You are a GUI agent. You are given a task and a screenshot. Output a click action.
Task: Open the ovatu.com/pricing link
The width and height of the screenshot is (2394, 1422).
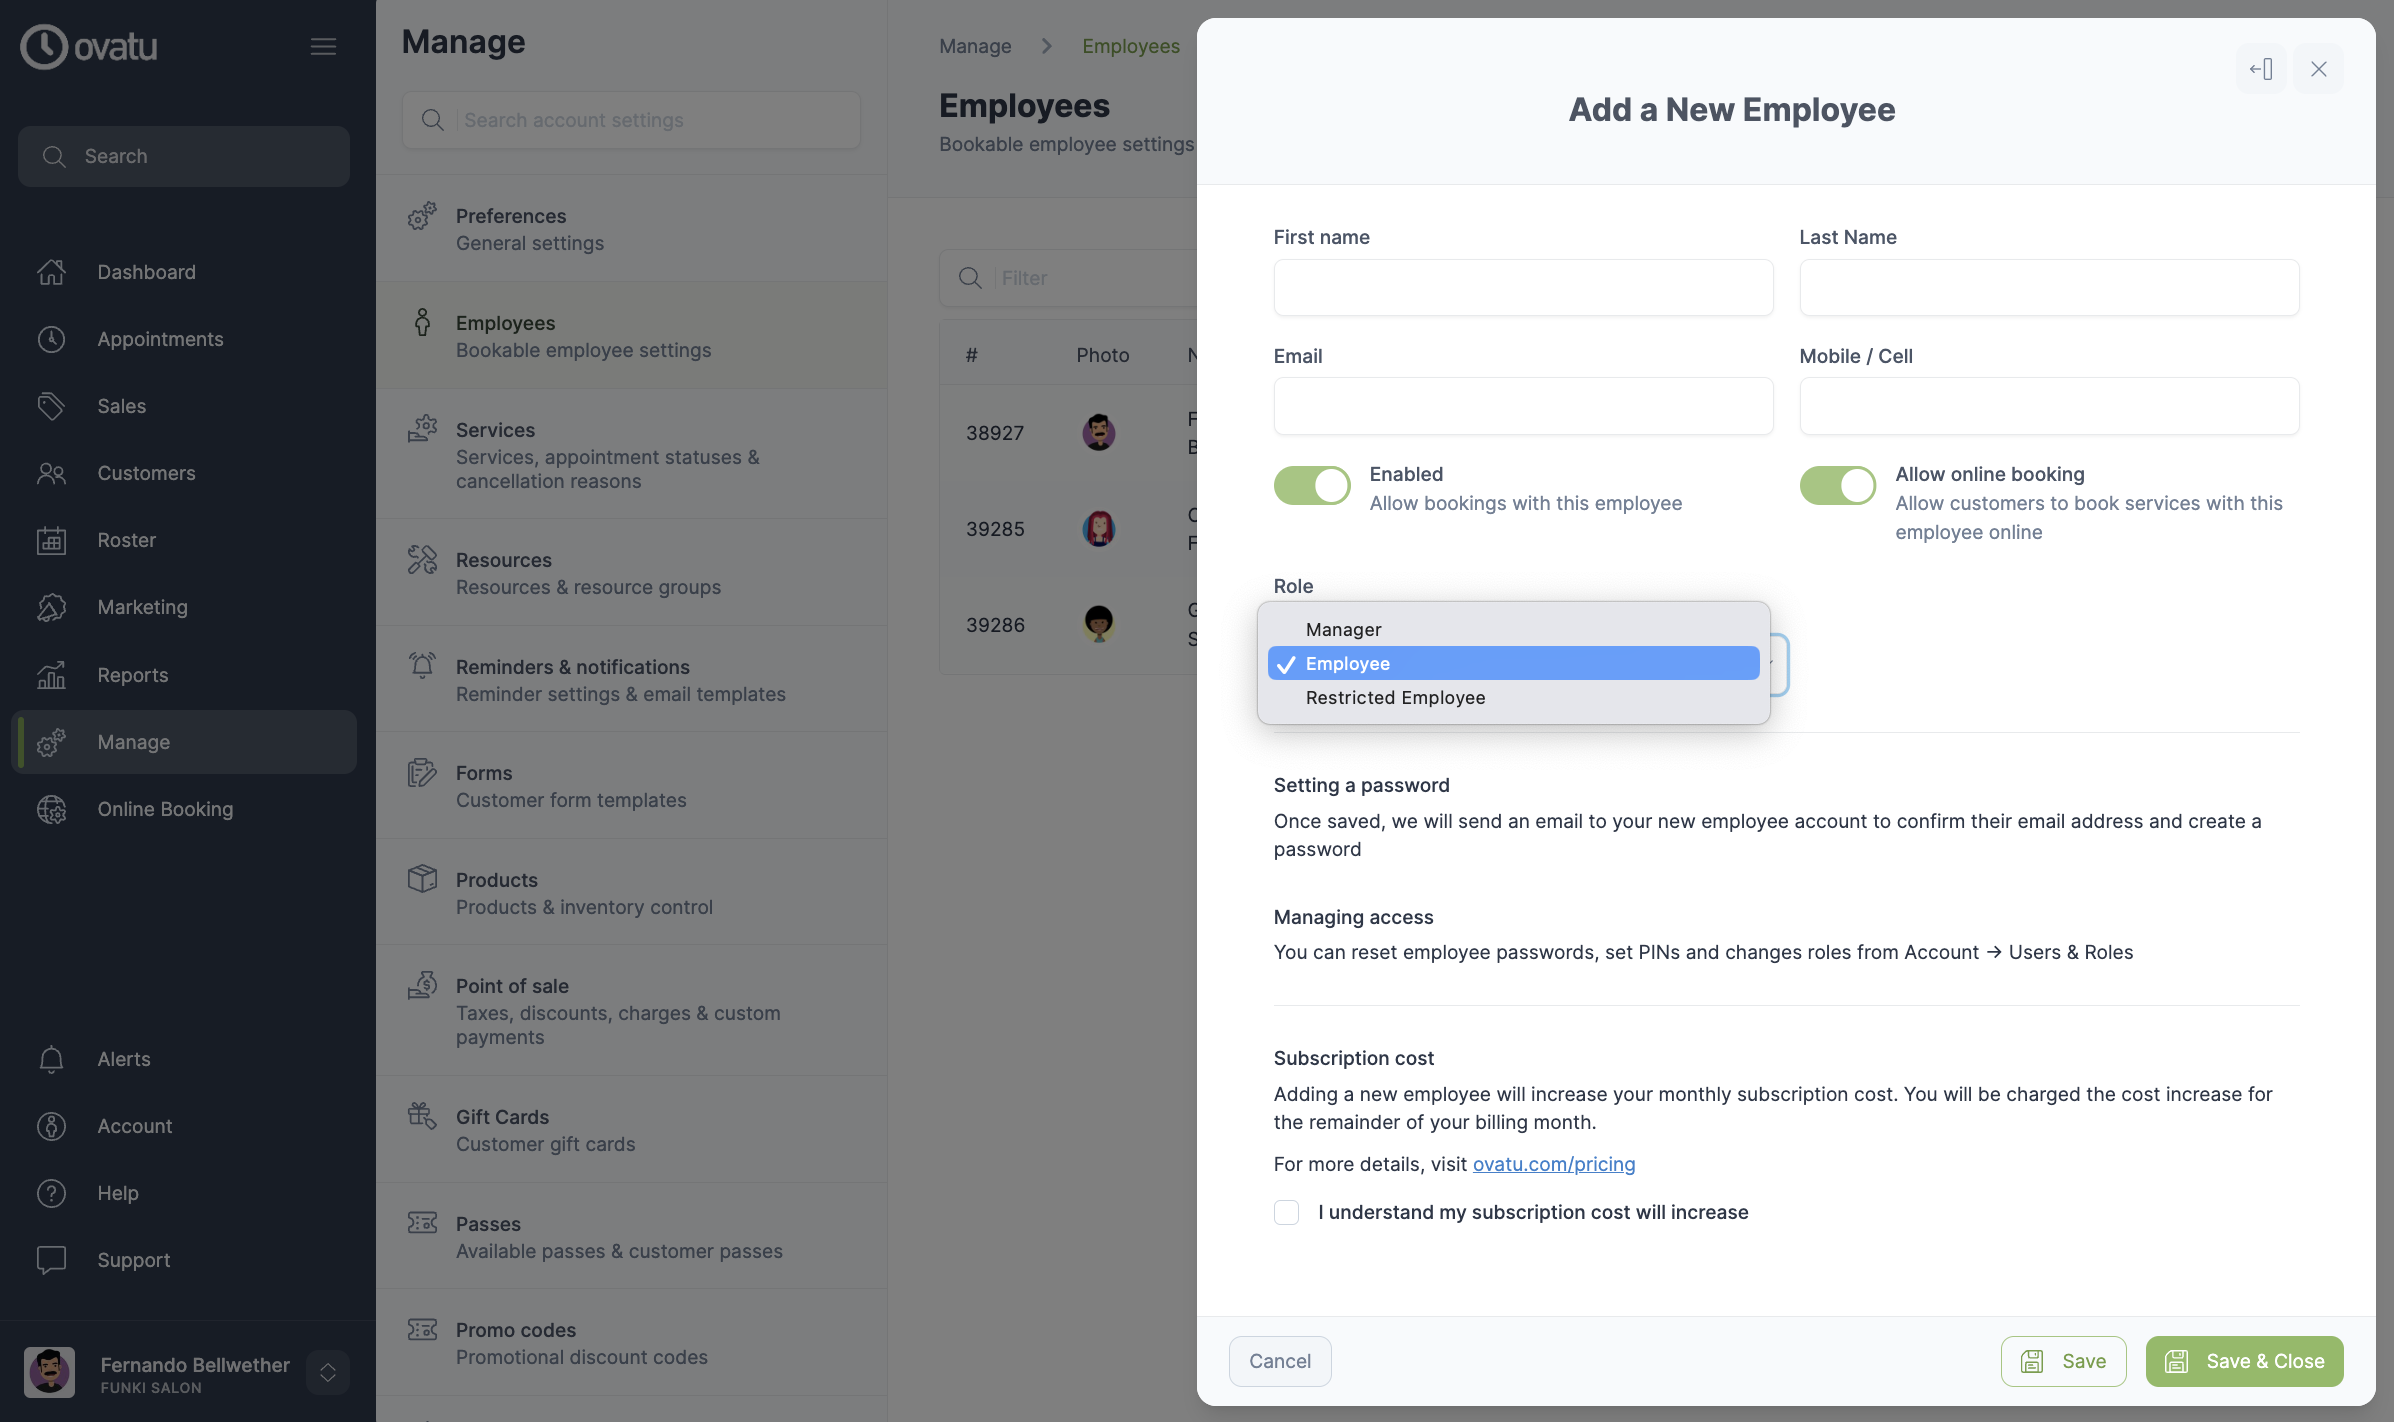[1554, 1164]
